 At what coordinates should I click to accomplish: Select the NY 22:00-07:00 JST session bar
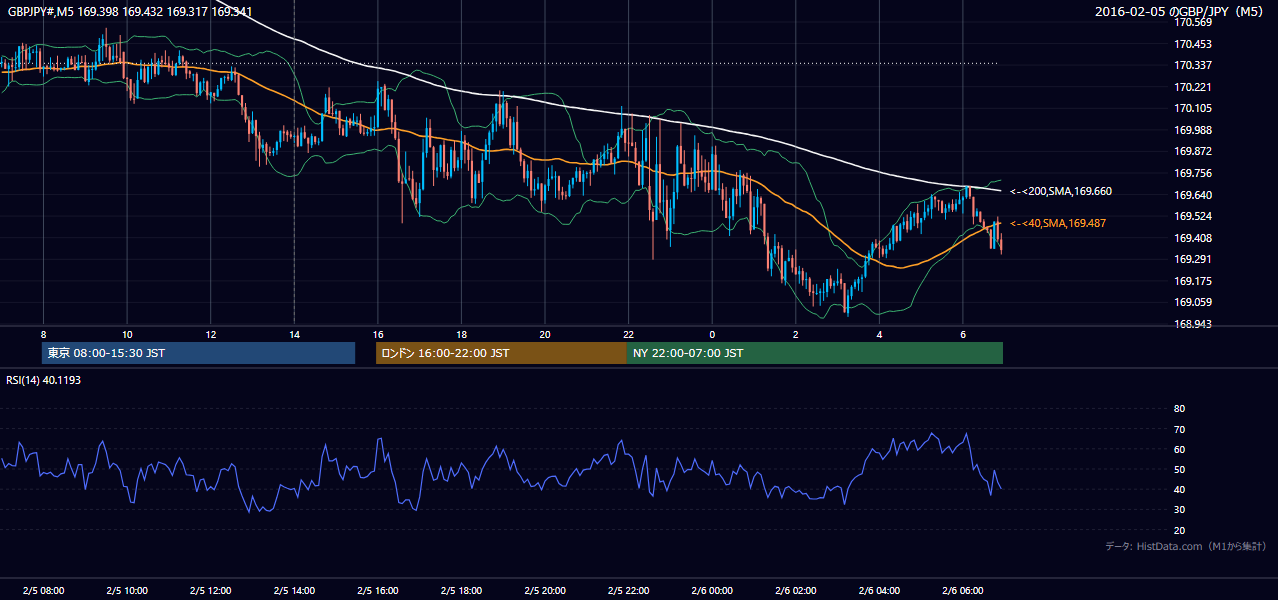click(x=815, y=353)
